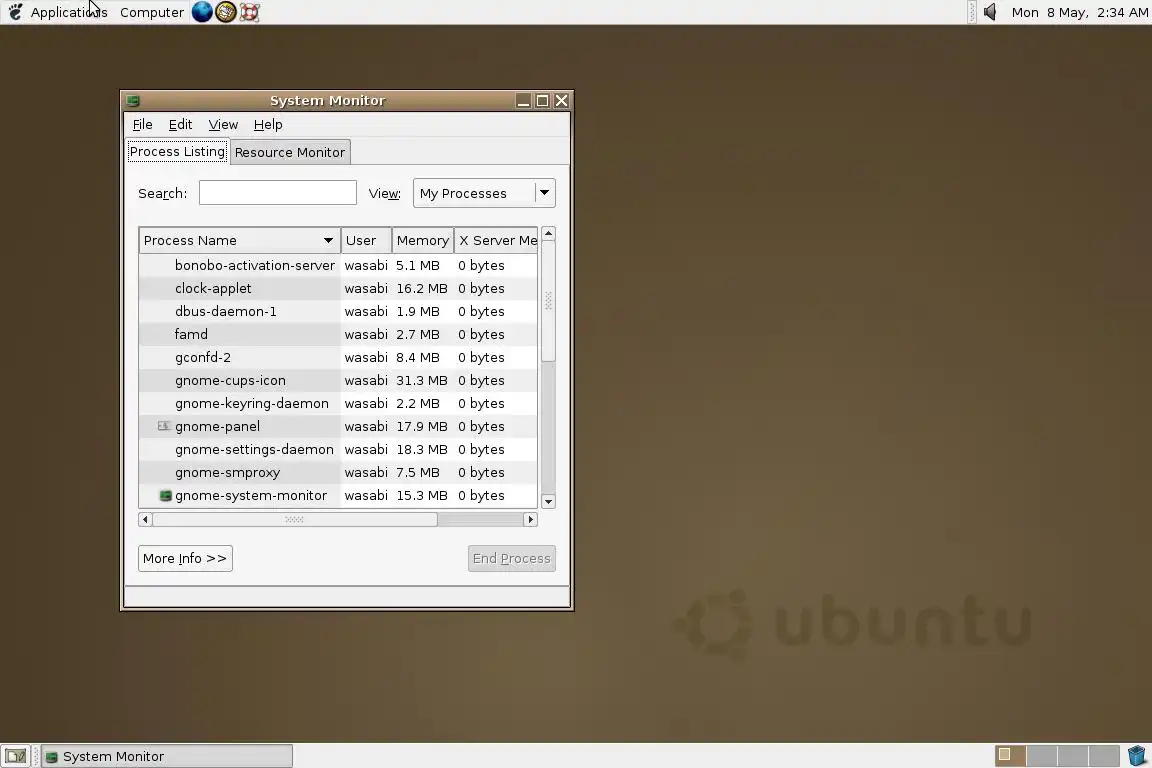
Task: Select the famd process row
Action: pos(338,334)
